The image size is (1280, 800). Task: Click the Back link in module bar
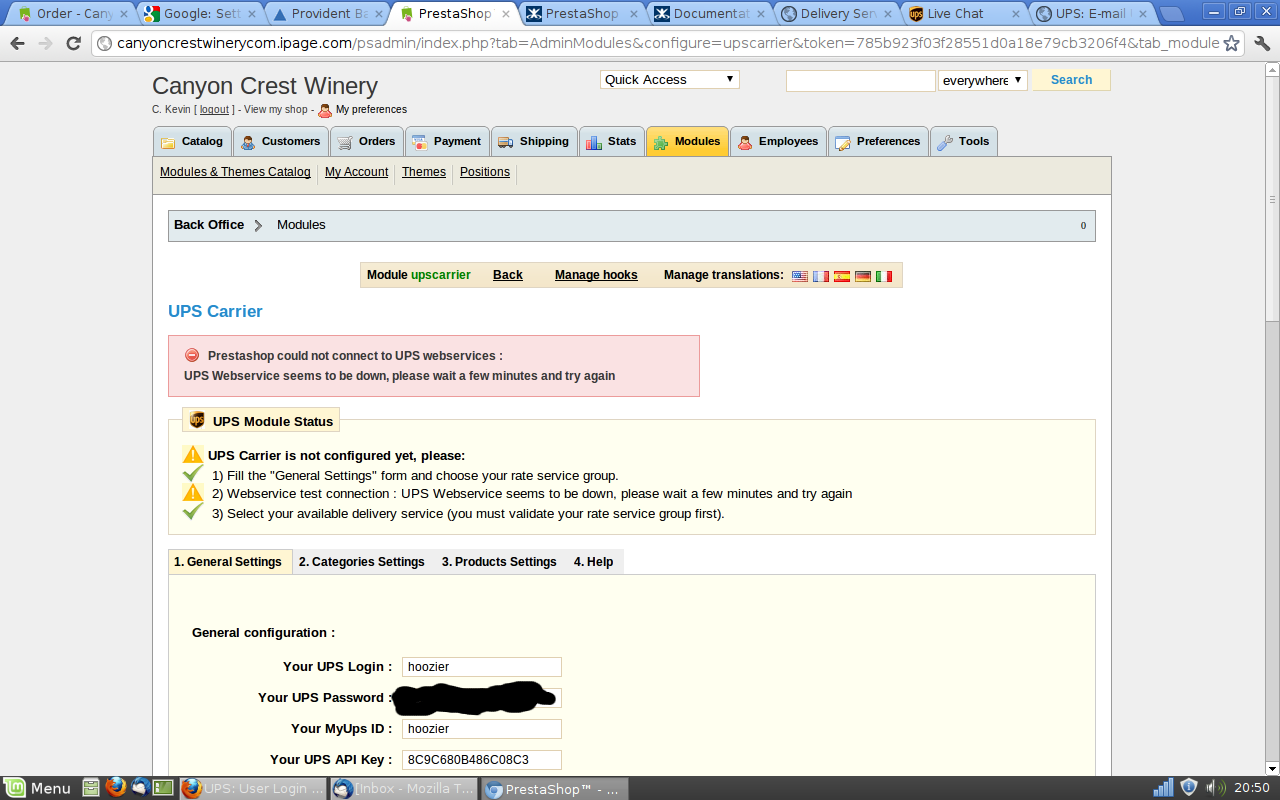[x=508, y=275]
